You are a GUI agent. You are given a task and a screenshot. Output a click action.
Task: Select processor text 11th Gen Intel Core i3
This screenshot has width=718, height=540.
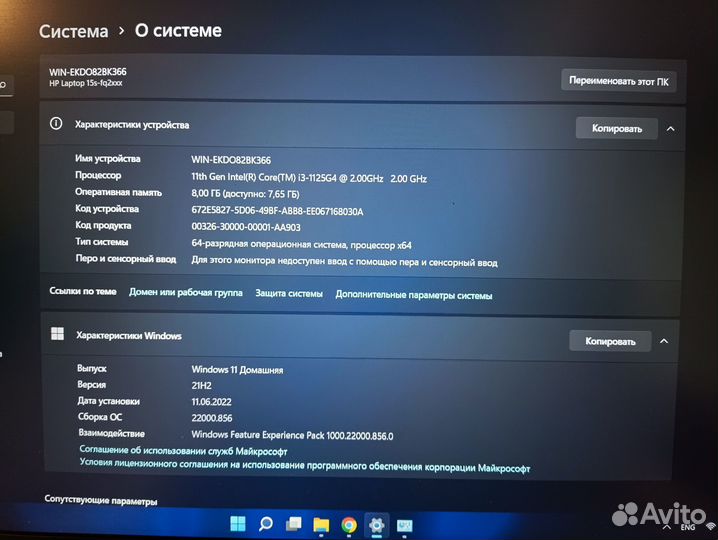(309, 178)
